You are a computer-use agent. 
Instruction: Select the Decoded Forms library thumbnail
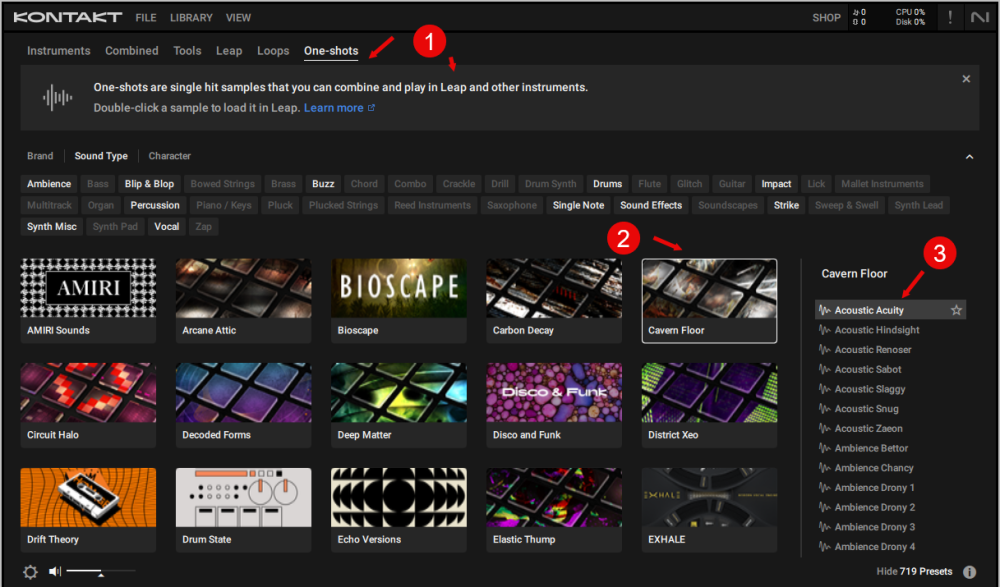(x=244, y=405)
